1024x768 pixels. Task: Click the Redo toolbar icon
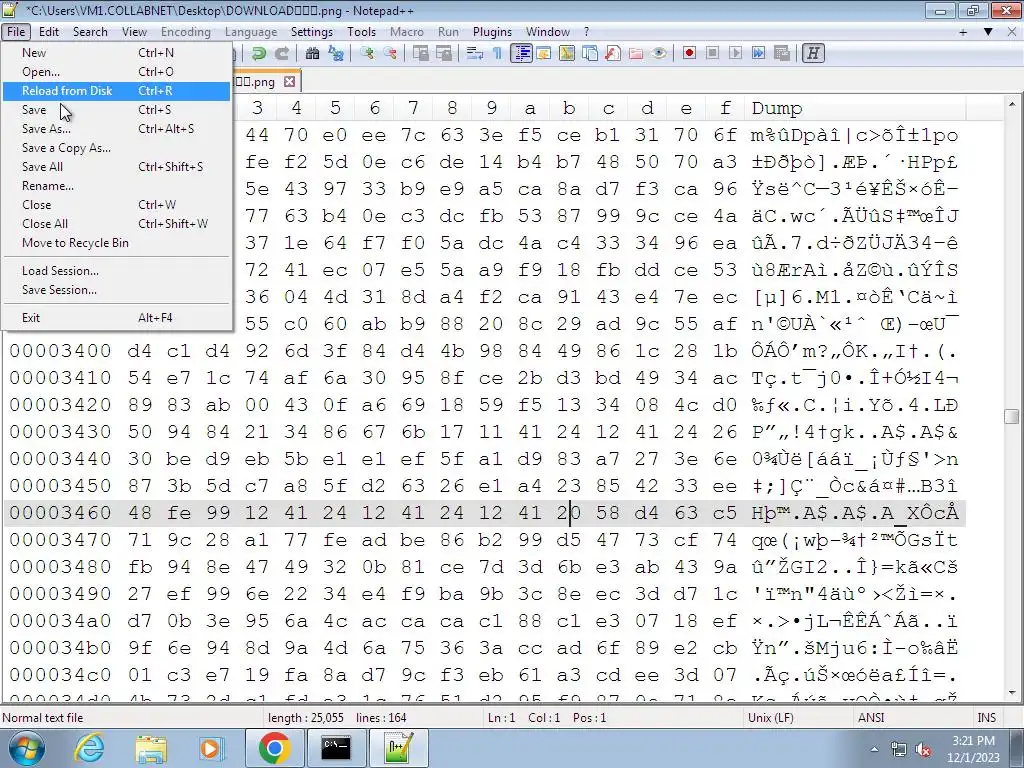click(x=281, y=54)
